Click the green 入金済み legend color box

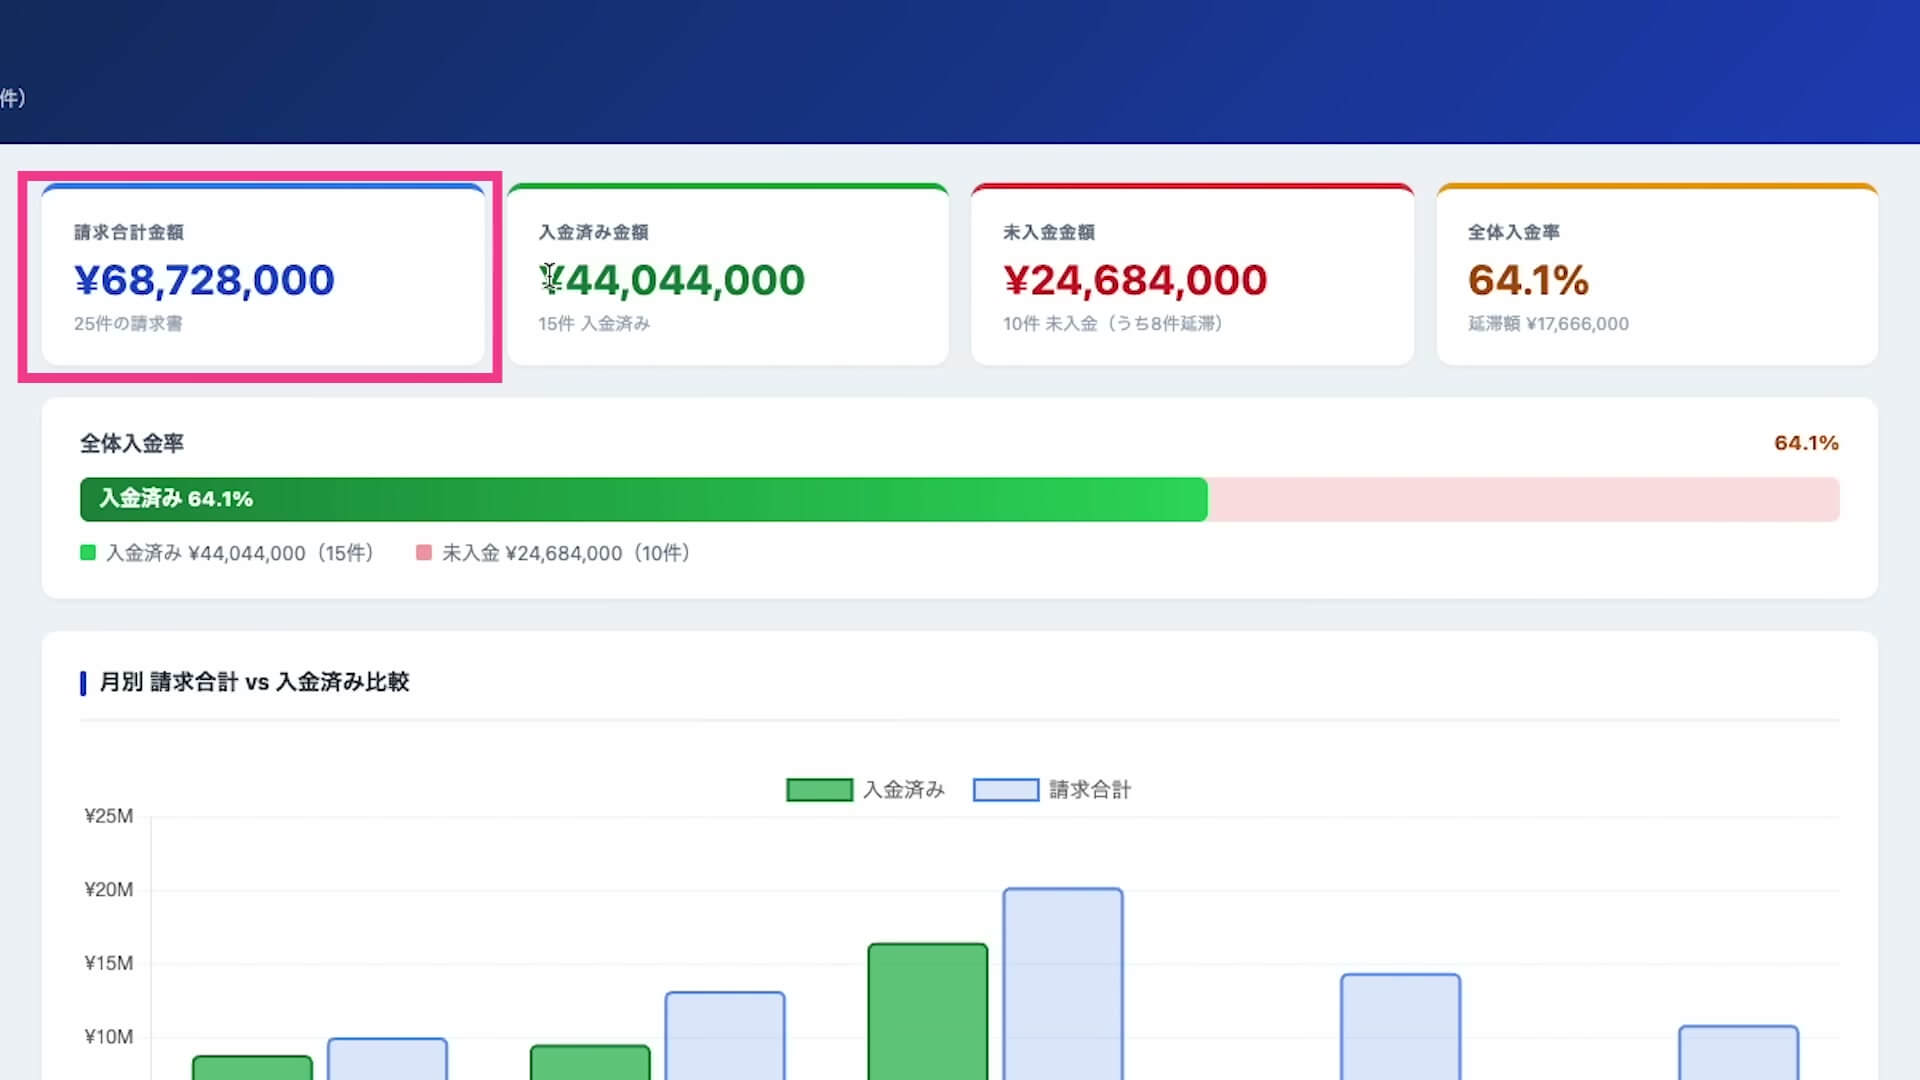[819, 790]
